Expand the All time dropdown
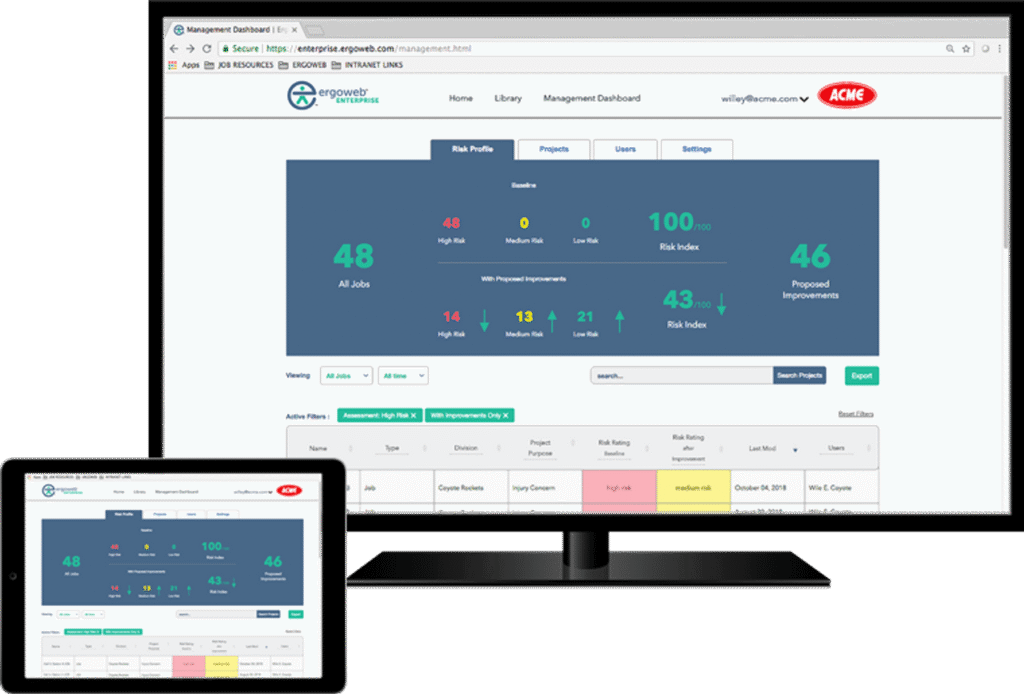Screen dimensions: 1024x694 click(x=403, y=375)
